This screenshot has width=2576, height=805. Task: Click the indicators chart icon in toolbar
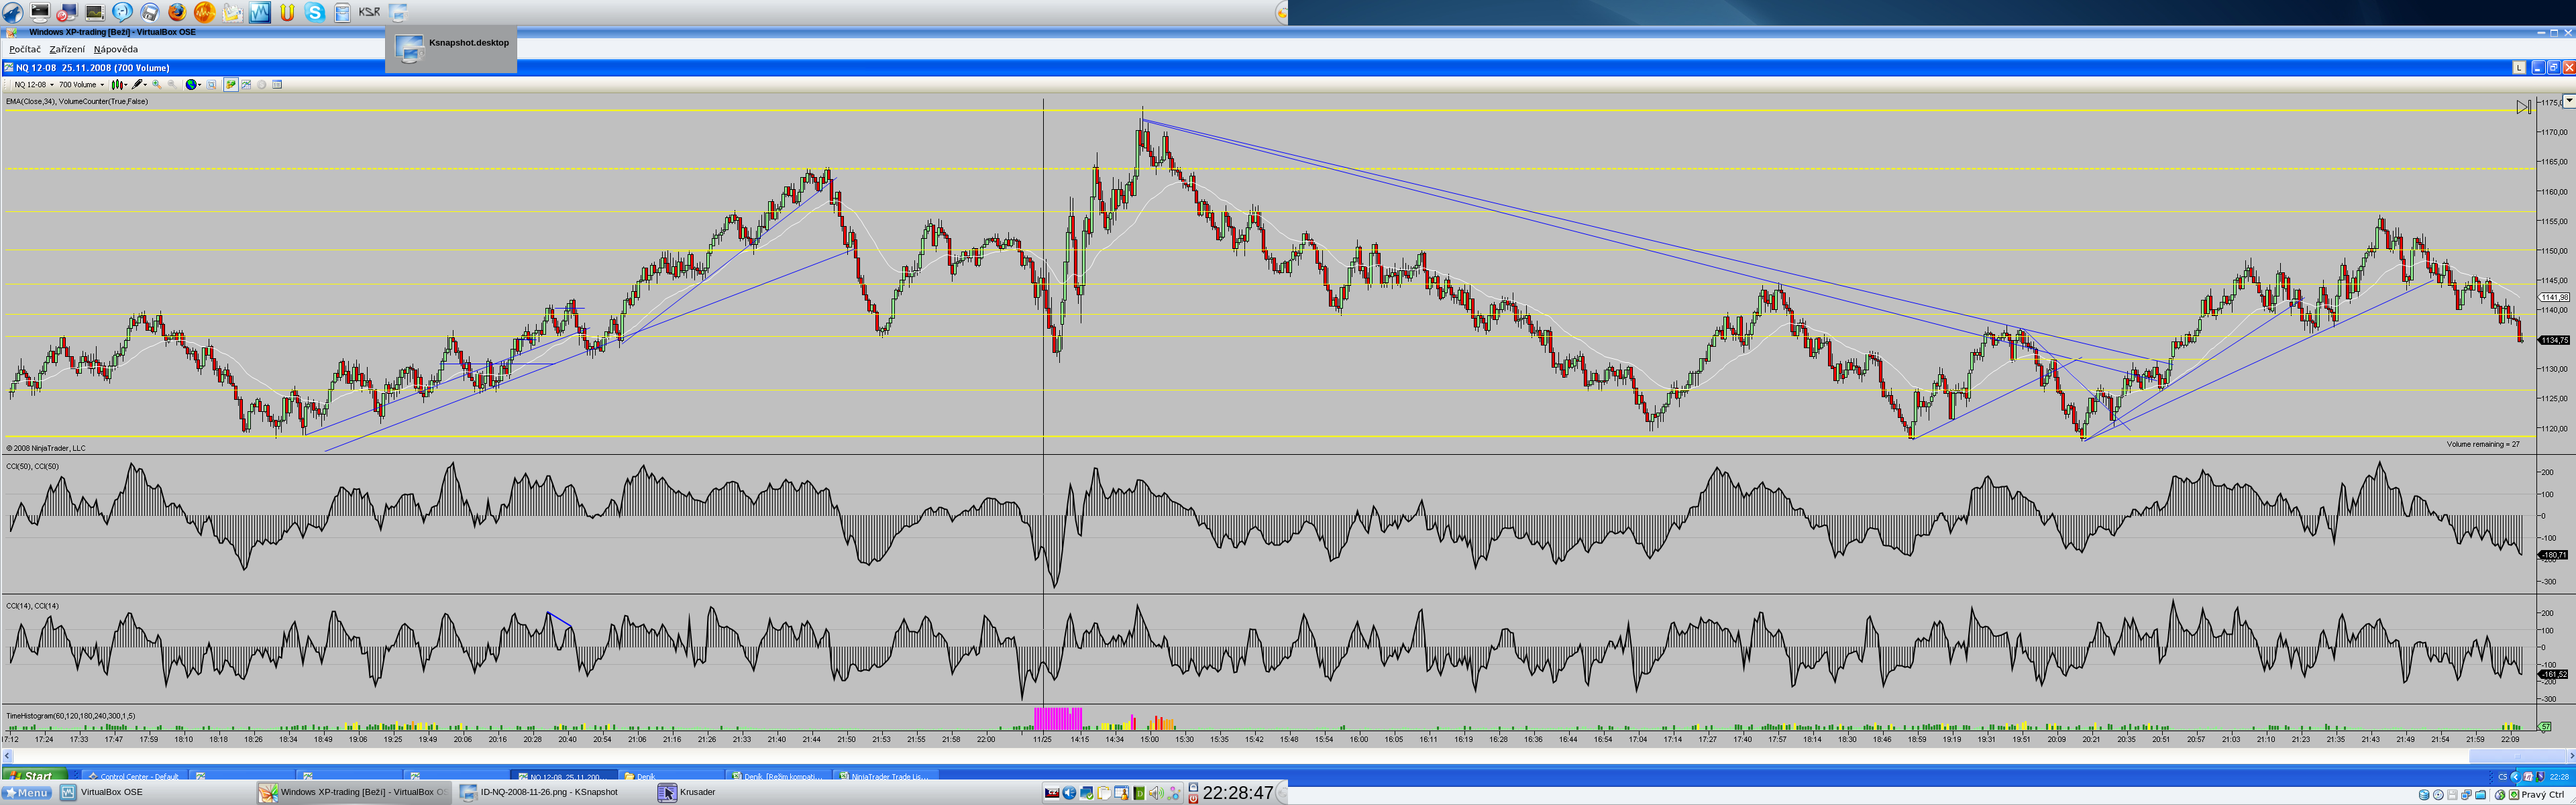(246, 85)
